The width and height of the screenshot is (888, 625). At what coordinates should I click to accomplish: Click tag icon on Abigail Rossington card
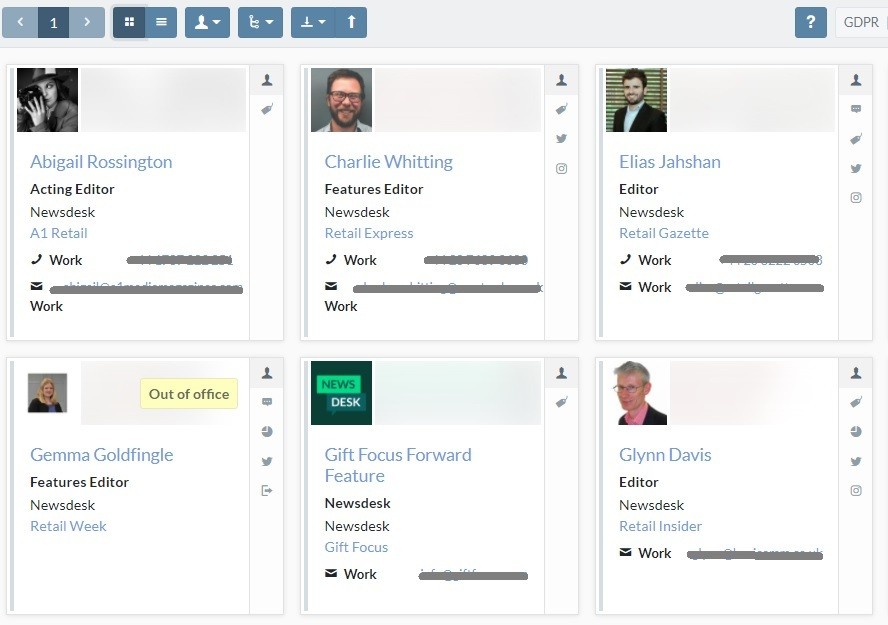click(x=267, y=109)
